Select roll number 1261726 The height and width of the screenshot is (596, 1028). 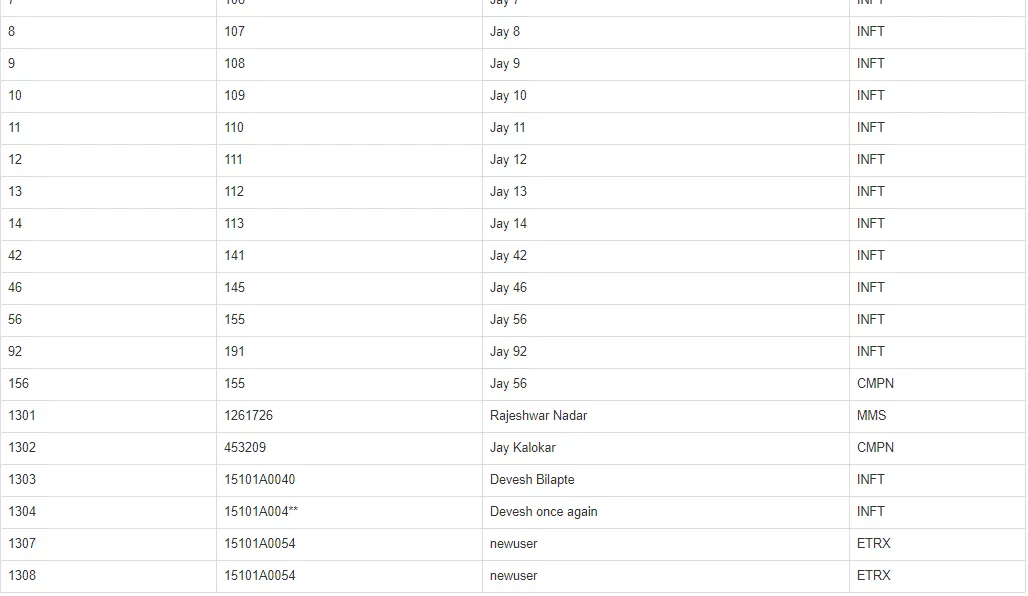[x=349, y=416]
